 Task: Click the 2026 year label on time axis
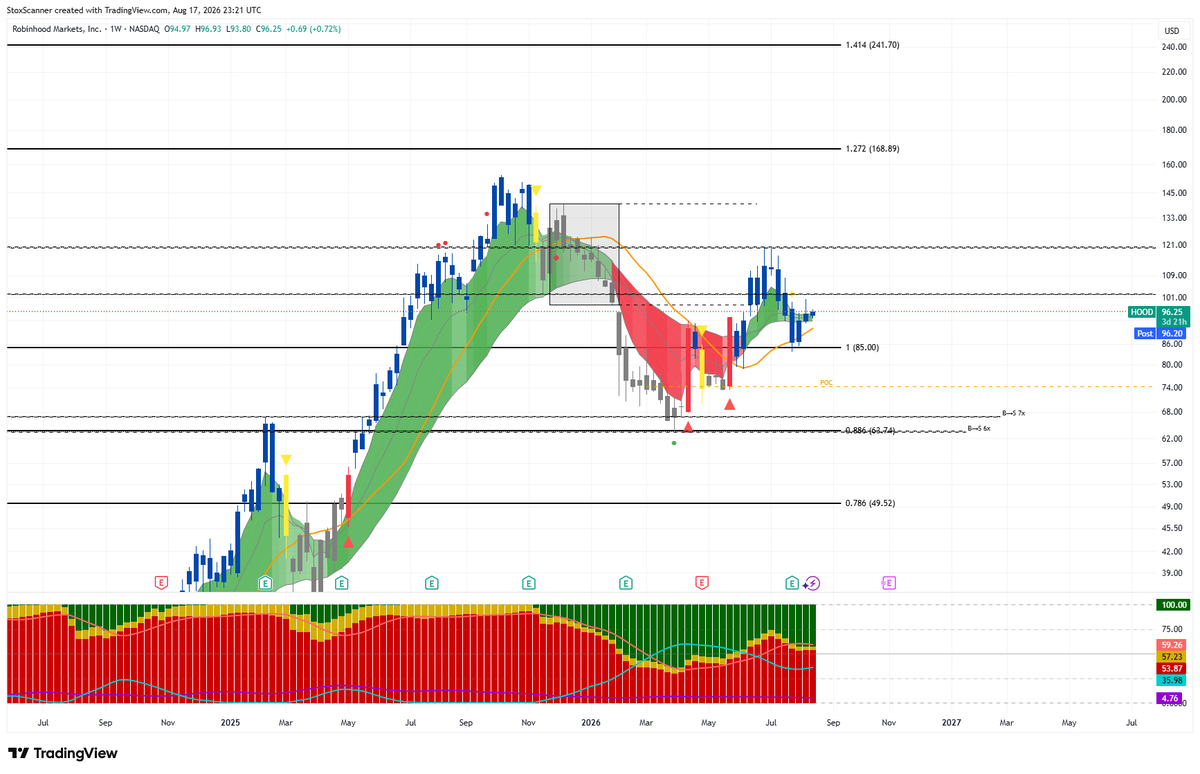pyautogui.click(x=591, y=721)
